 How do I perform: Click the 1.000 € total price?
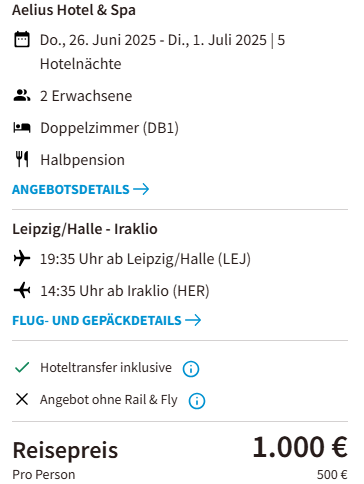point(300,447)
